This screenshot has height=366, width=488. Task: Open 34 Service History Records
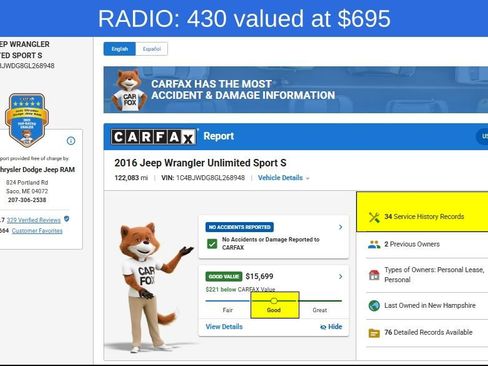pyautogui.click(x=424, y=217)
